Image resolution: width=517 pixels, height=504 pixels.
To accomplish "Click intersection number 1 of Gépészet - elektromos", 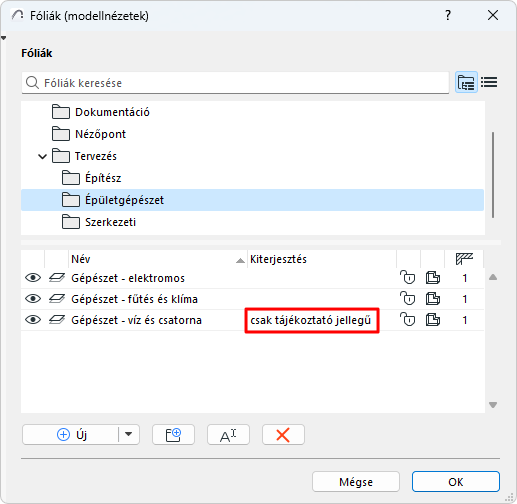I will (x=465, y=278).
